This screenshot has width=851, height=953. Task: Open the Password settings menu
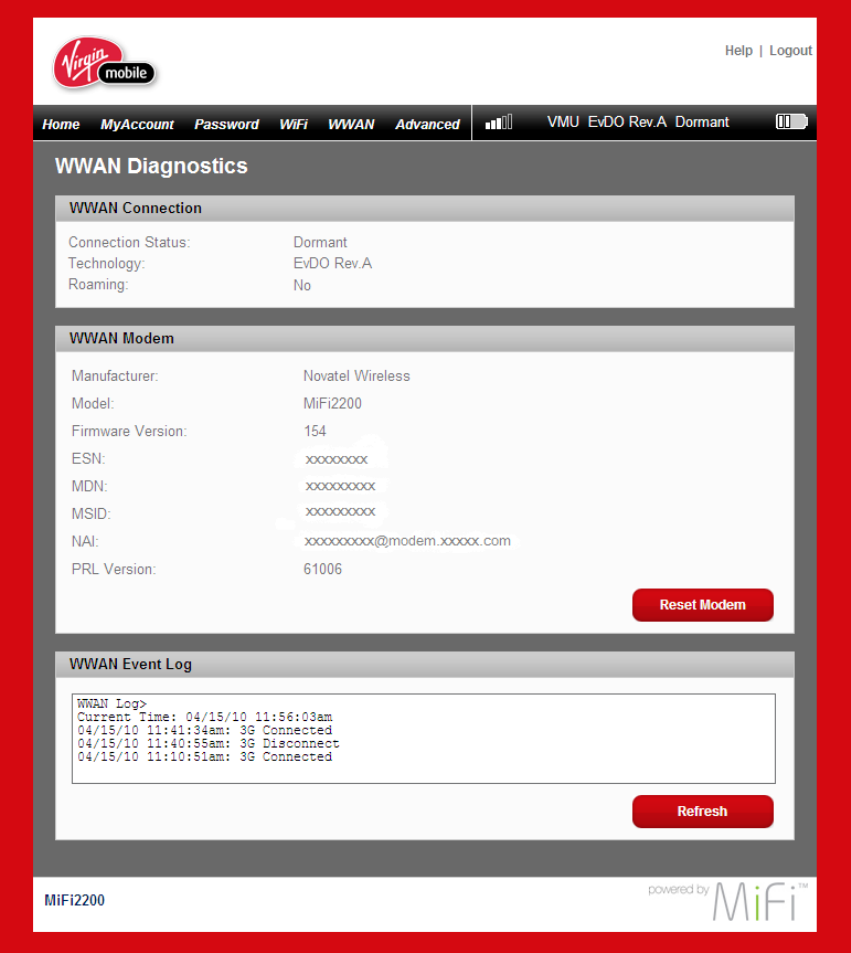click(227, 124)
